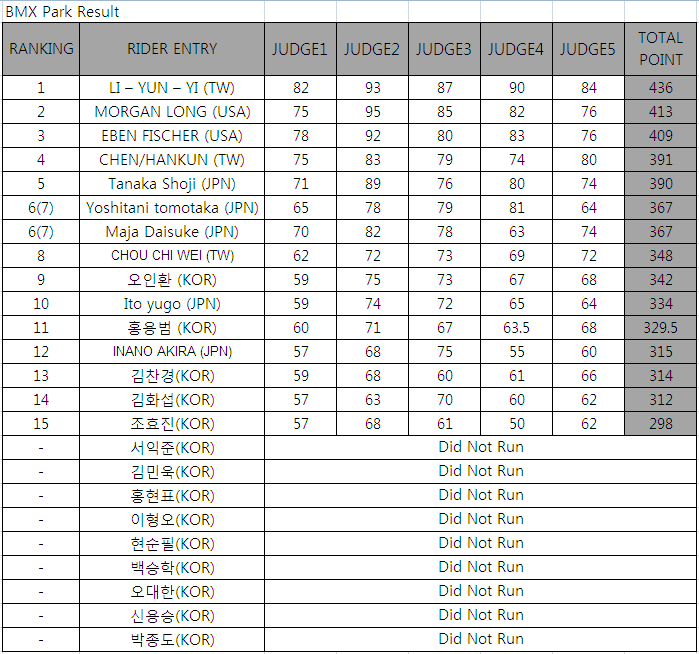This screenshot has height=654, width=699.
Task: Click total point 315 cell
Action: 660,352
